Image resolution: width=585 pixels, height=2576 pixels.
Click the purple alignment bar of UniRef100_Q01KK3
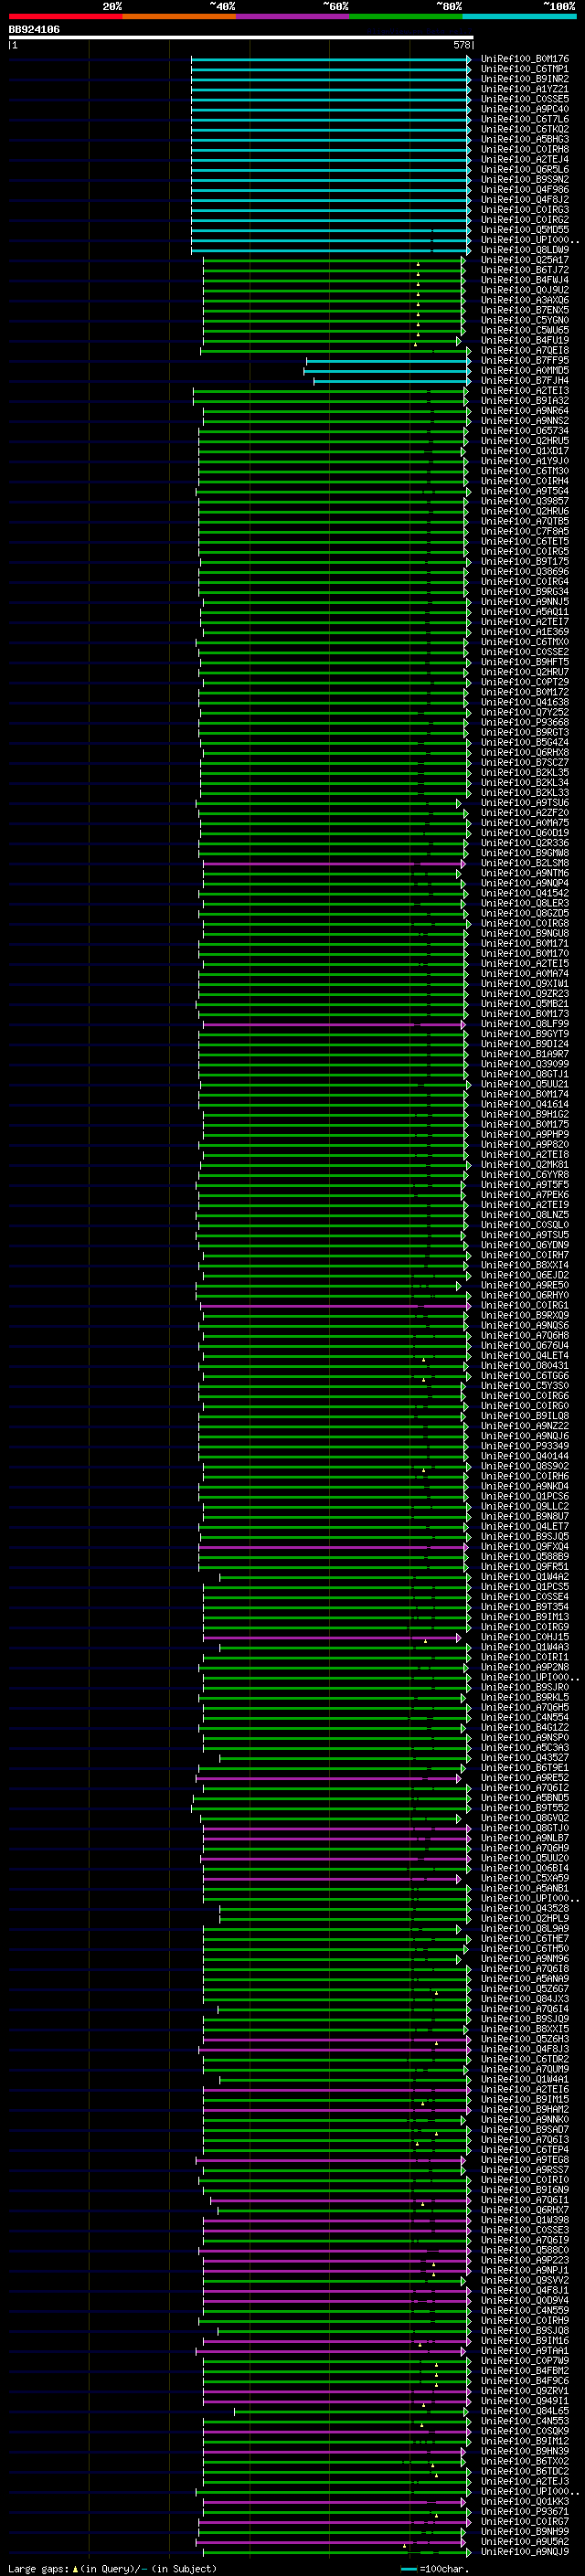[x=333, y=2501]
